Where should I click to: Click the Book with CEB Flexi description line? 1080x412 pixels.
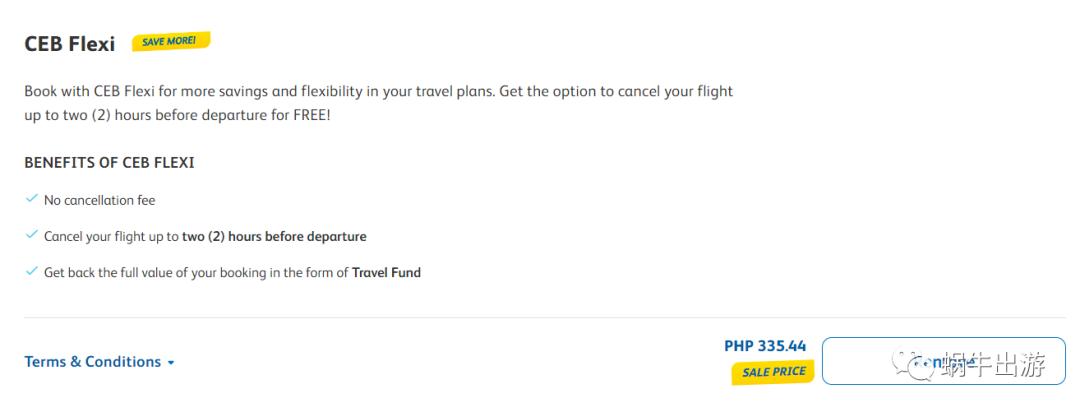pyautogui.click(x=378, y=91)
